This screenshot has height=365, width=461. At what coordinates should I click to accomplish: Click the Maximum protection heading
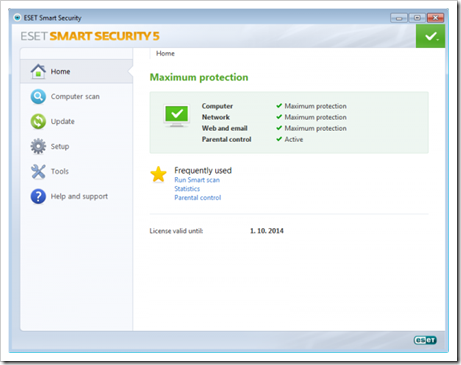pos(199,77)
